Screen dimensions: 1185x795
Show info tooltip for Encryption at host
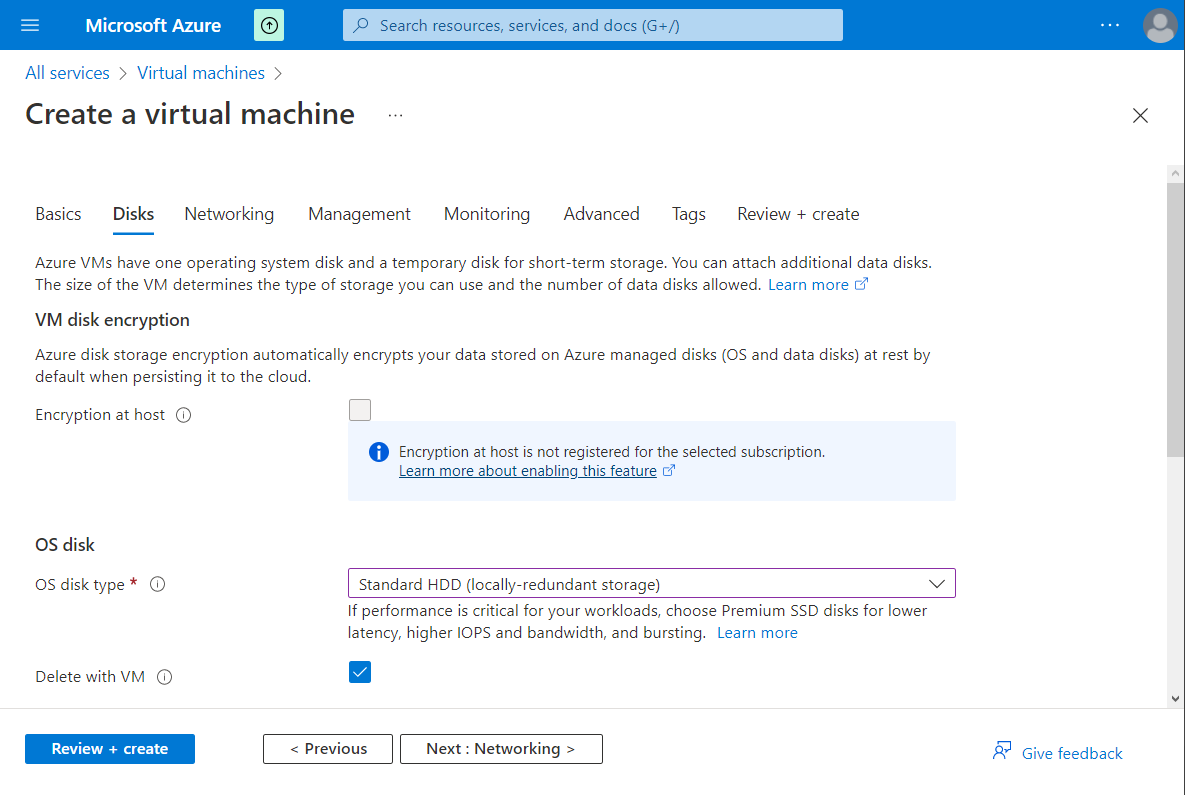pos(184,415)
